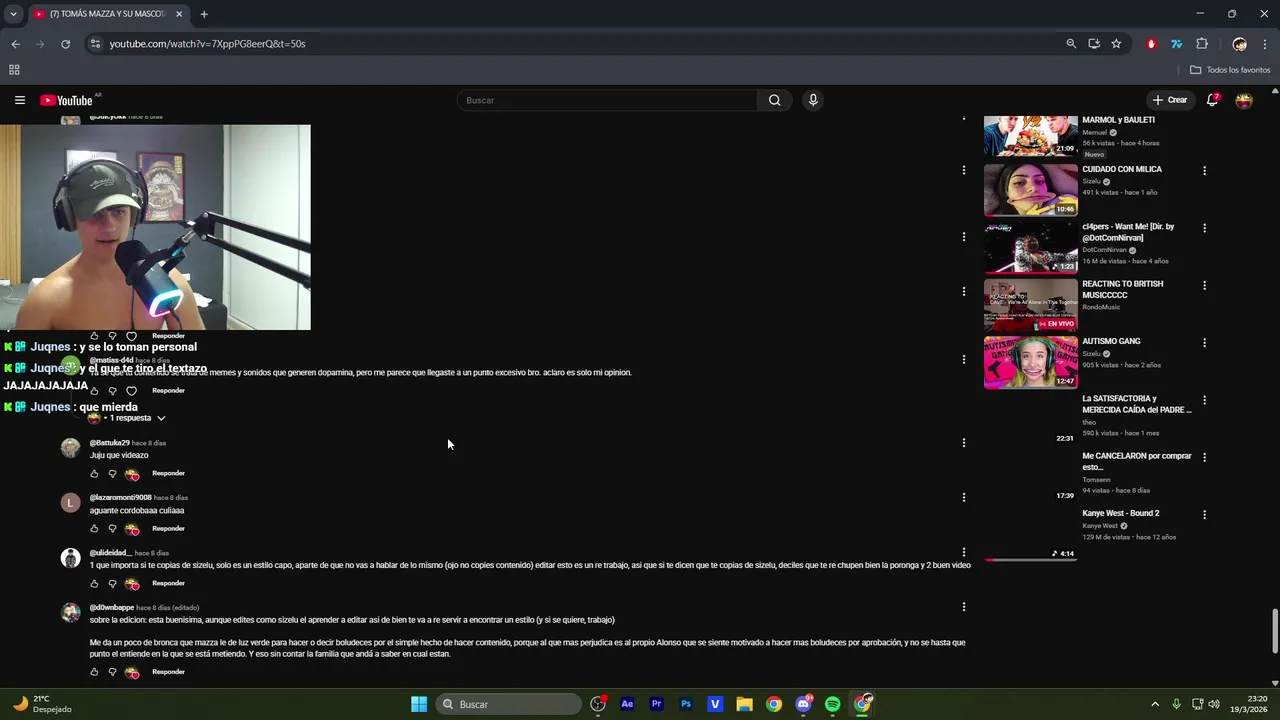Like the comment by @d0wnbappe
The image size is (1280, 720).
coord(95,672)
